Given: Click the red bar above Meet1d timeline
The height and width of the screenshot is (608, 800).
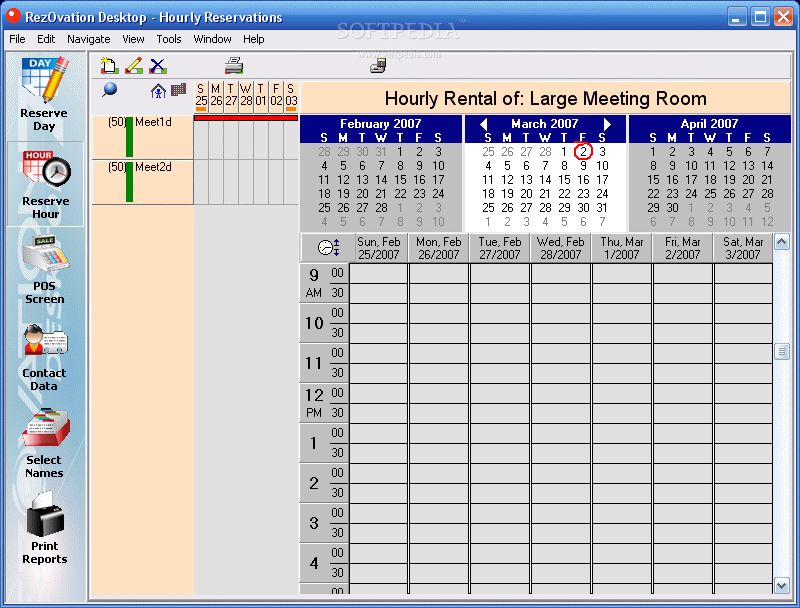Looking at the screenshot, I should (x=246, y=118).
